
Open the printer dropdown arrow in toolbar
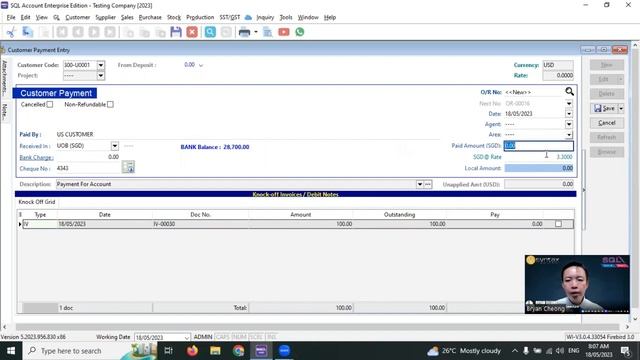click(256, 32)
